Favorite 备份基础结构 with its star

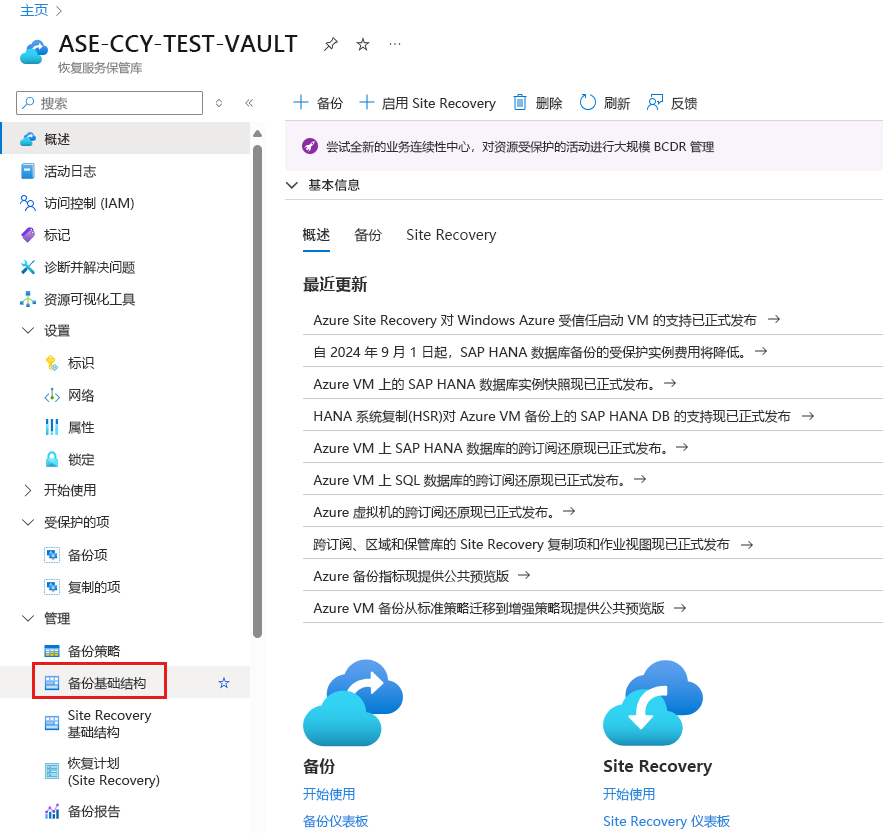coord(224,683)
